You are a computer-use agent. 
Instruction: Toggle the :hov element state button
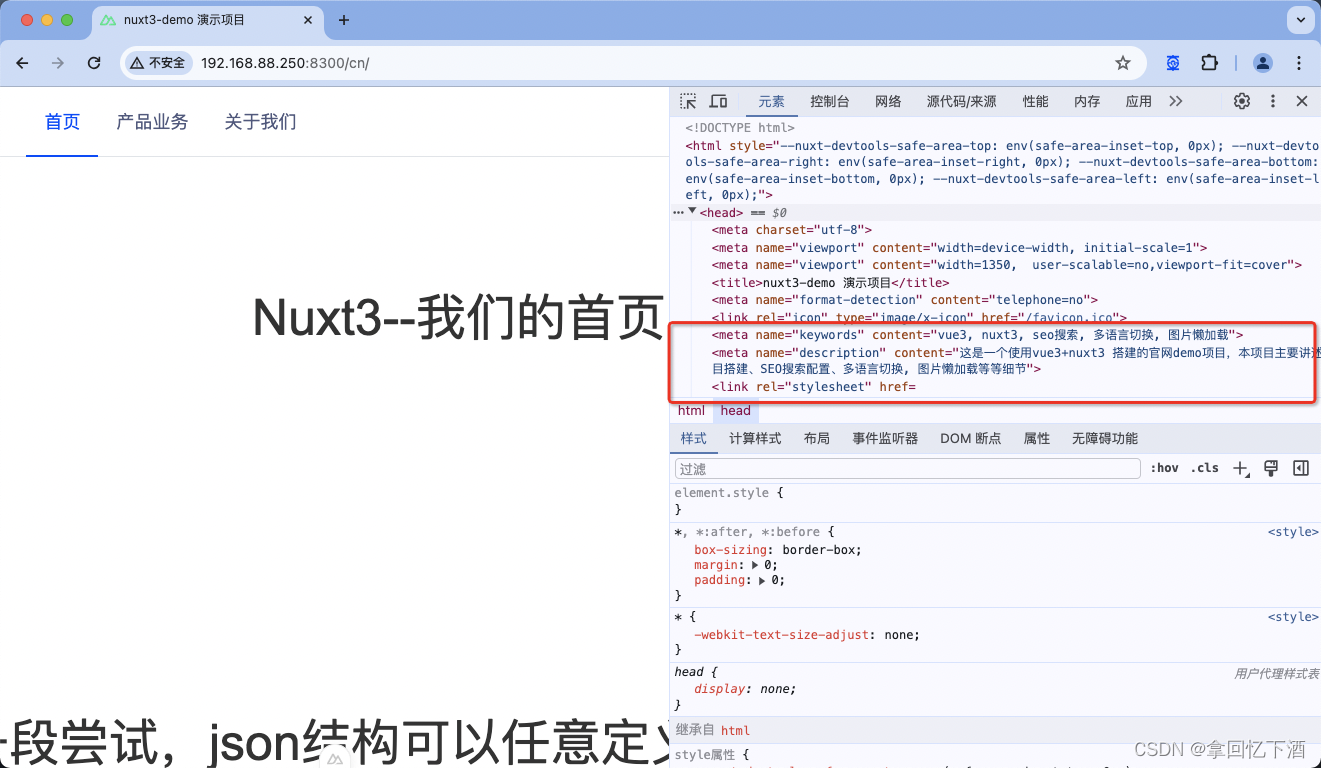[1165, 468]
